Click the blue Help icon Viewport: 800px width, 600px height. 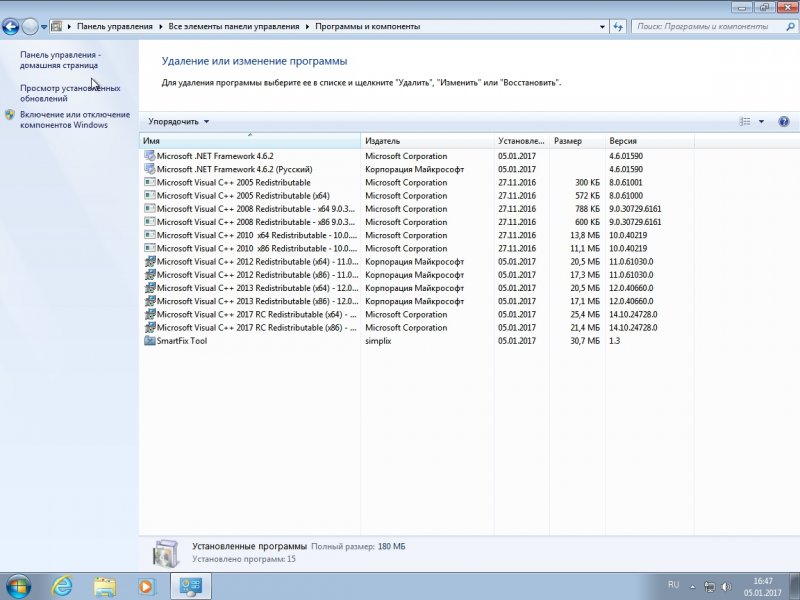(x=784, y=121)
